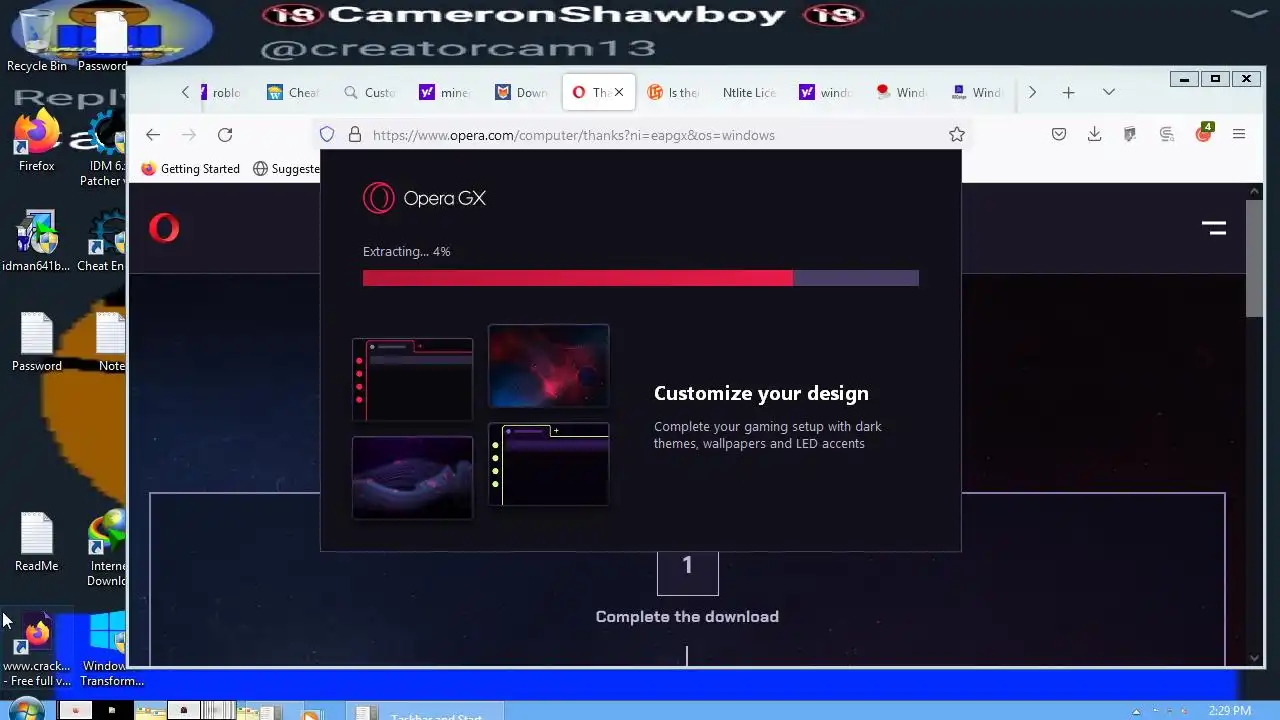Open the Opera page hamburger menu

(x=1214, y=228)
